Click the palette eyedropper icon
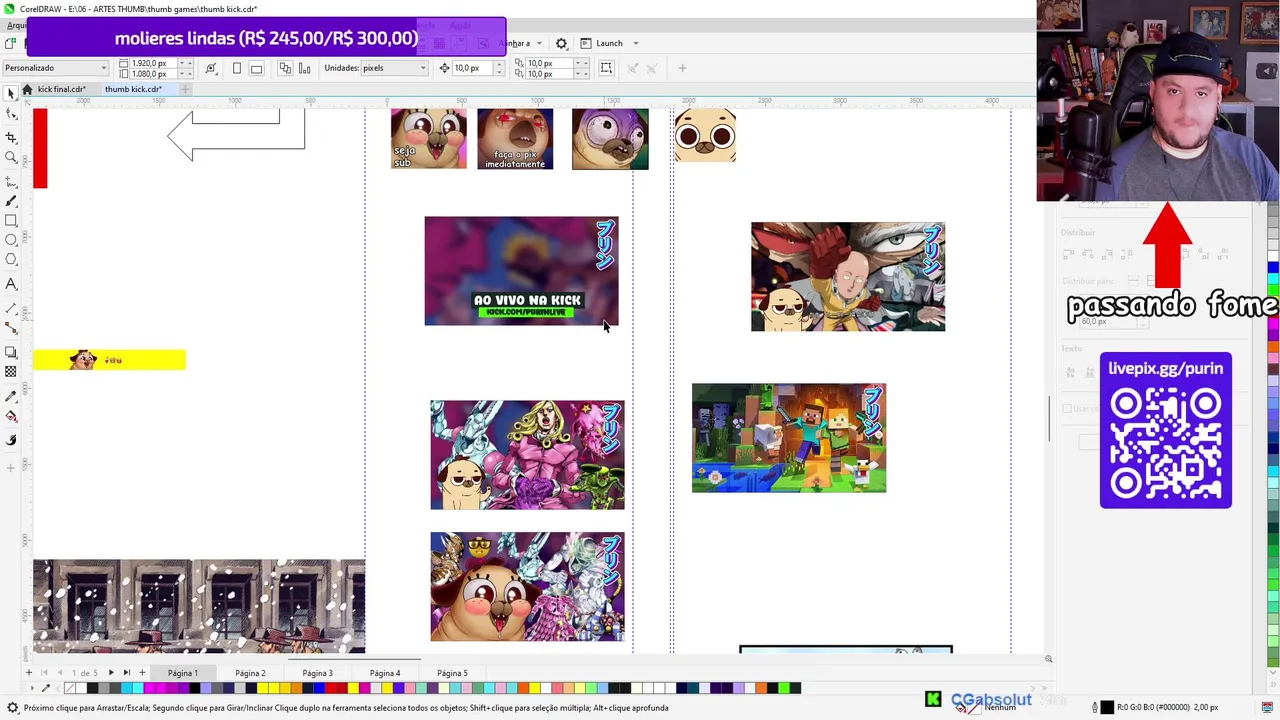The image size is (1280, 720). click(46, 688)
